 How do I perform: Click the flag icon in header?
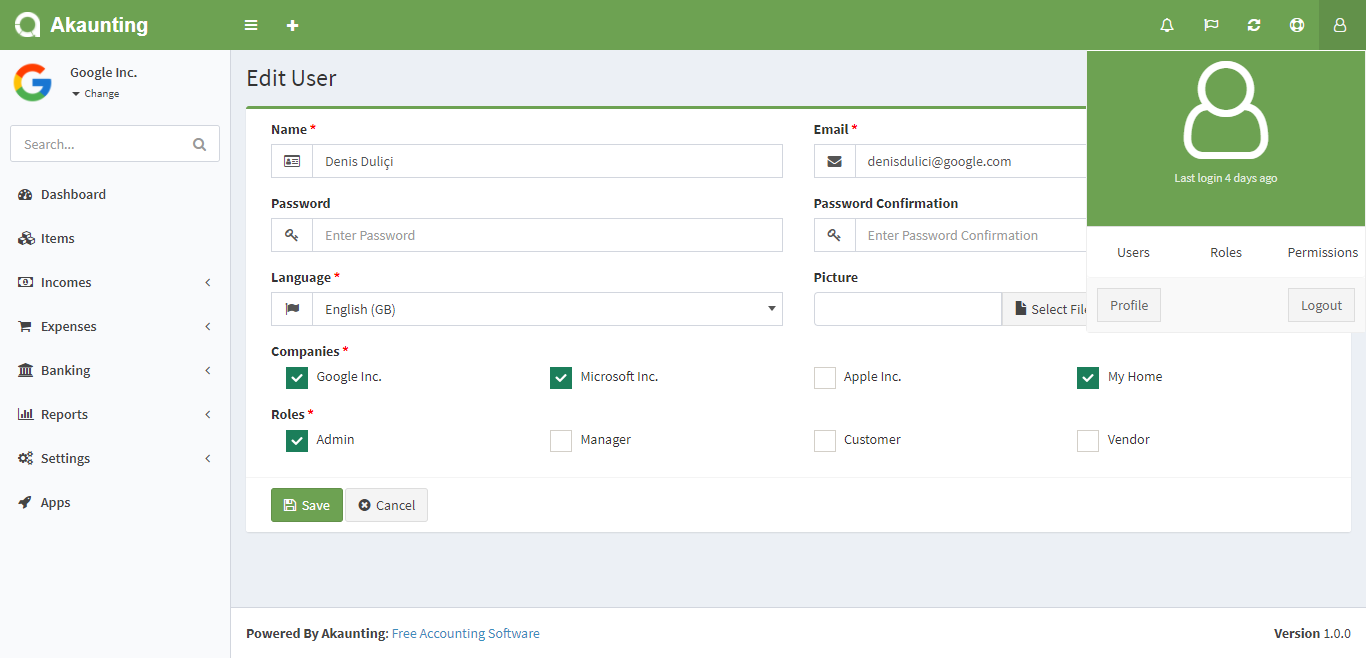(x=1211, y=25)
